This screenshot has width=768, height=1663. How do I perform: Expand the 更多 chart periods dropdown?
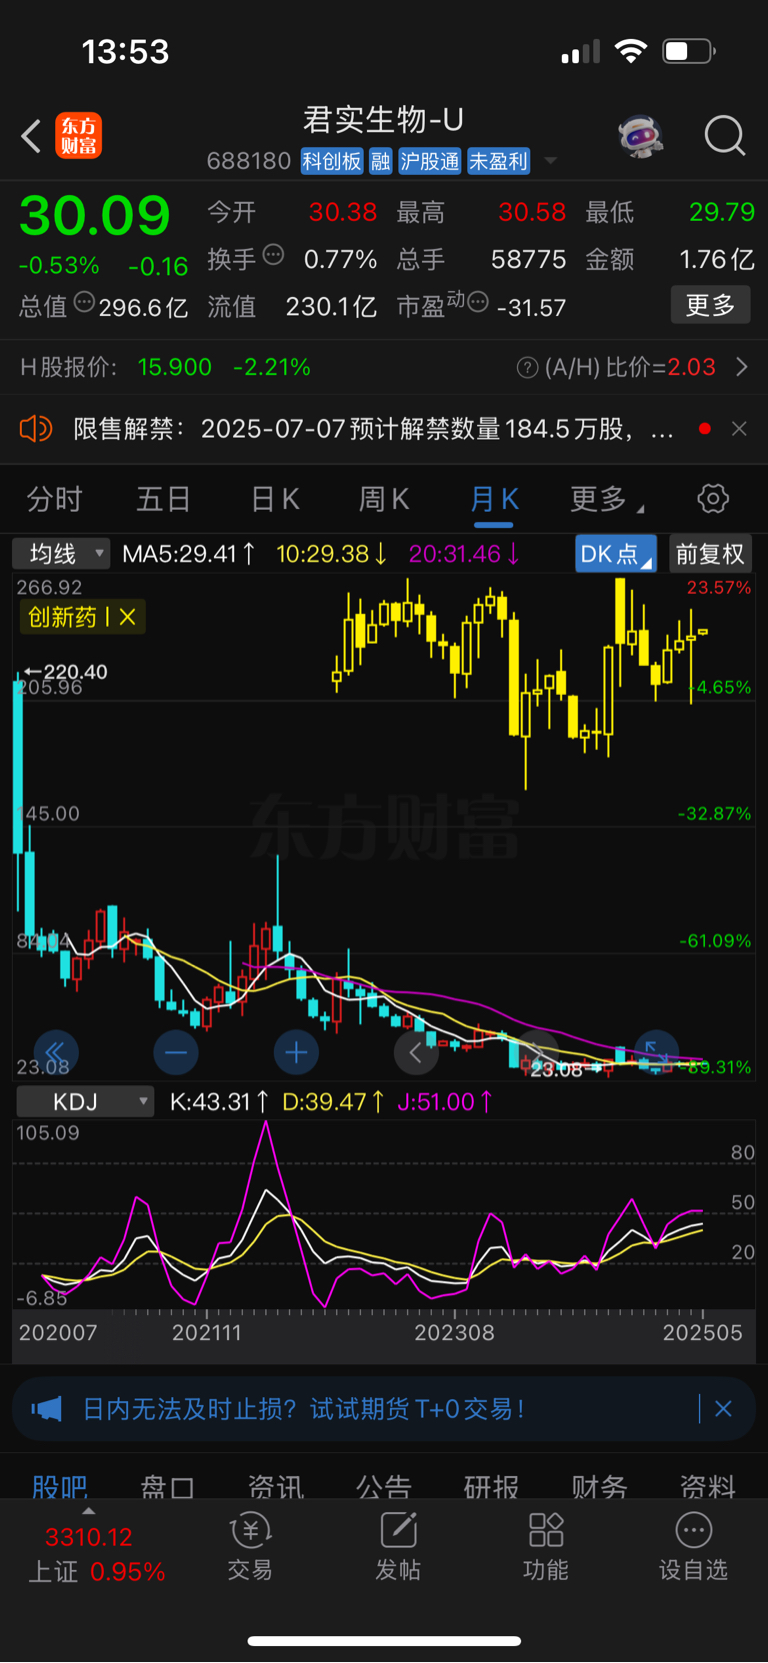click(x=606, y=499)
